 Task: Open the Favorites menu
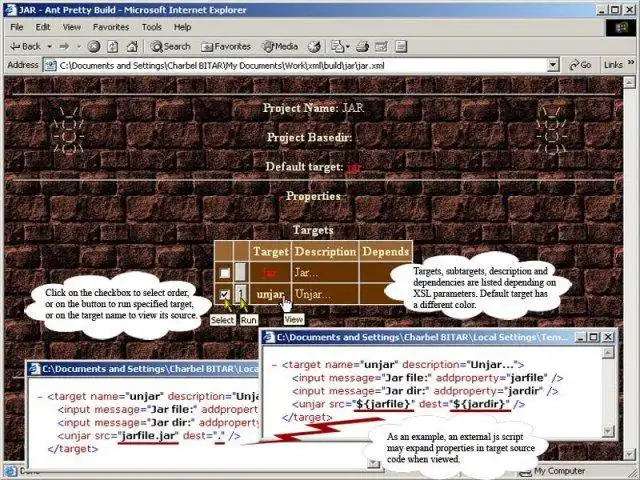111,27
